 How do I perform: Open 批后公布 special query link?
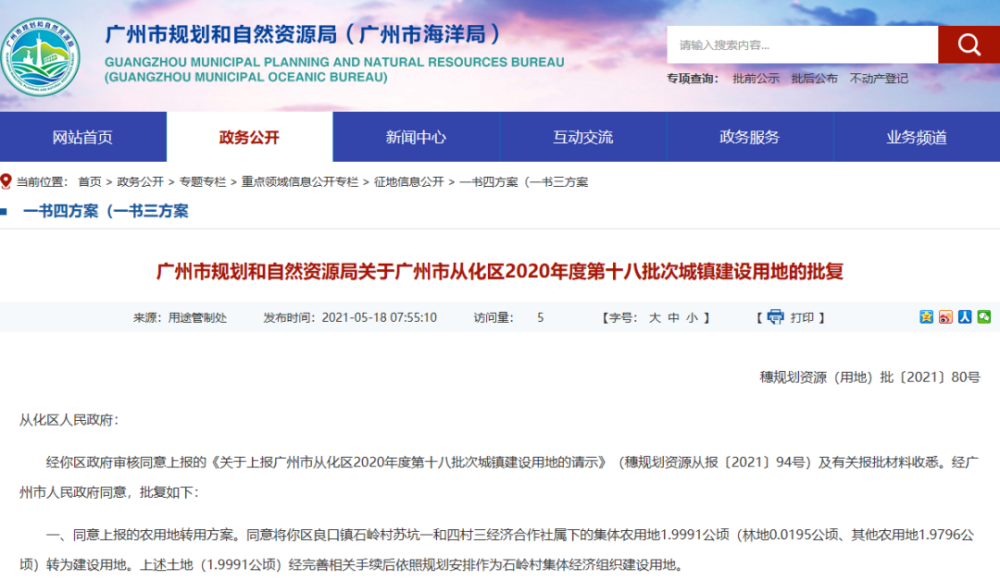point(814,78)
